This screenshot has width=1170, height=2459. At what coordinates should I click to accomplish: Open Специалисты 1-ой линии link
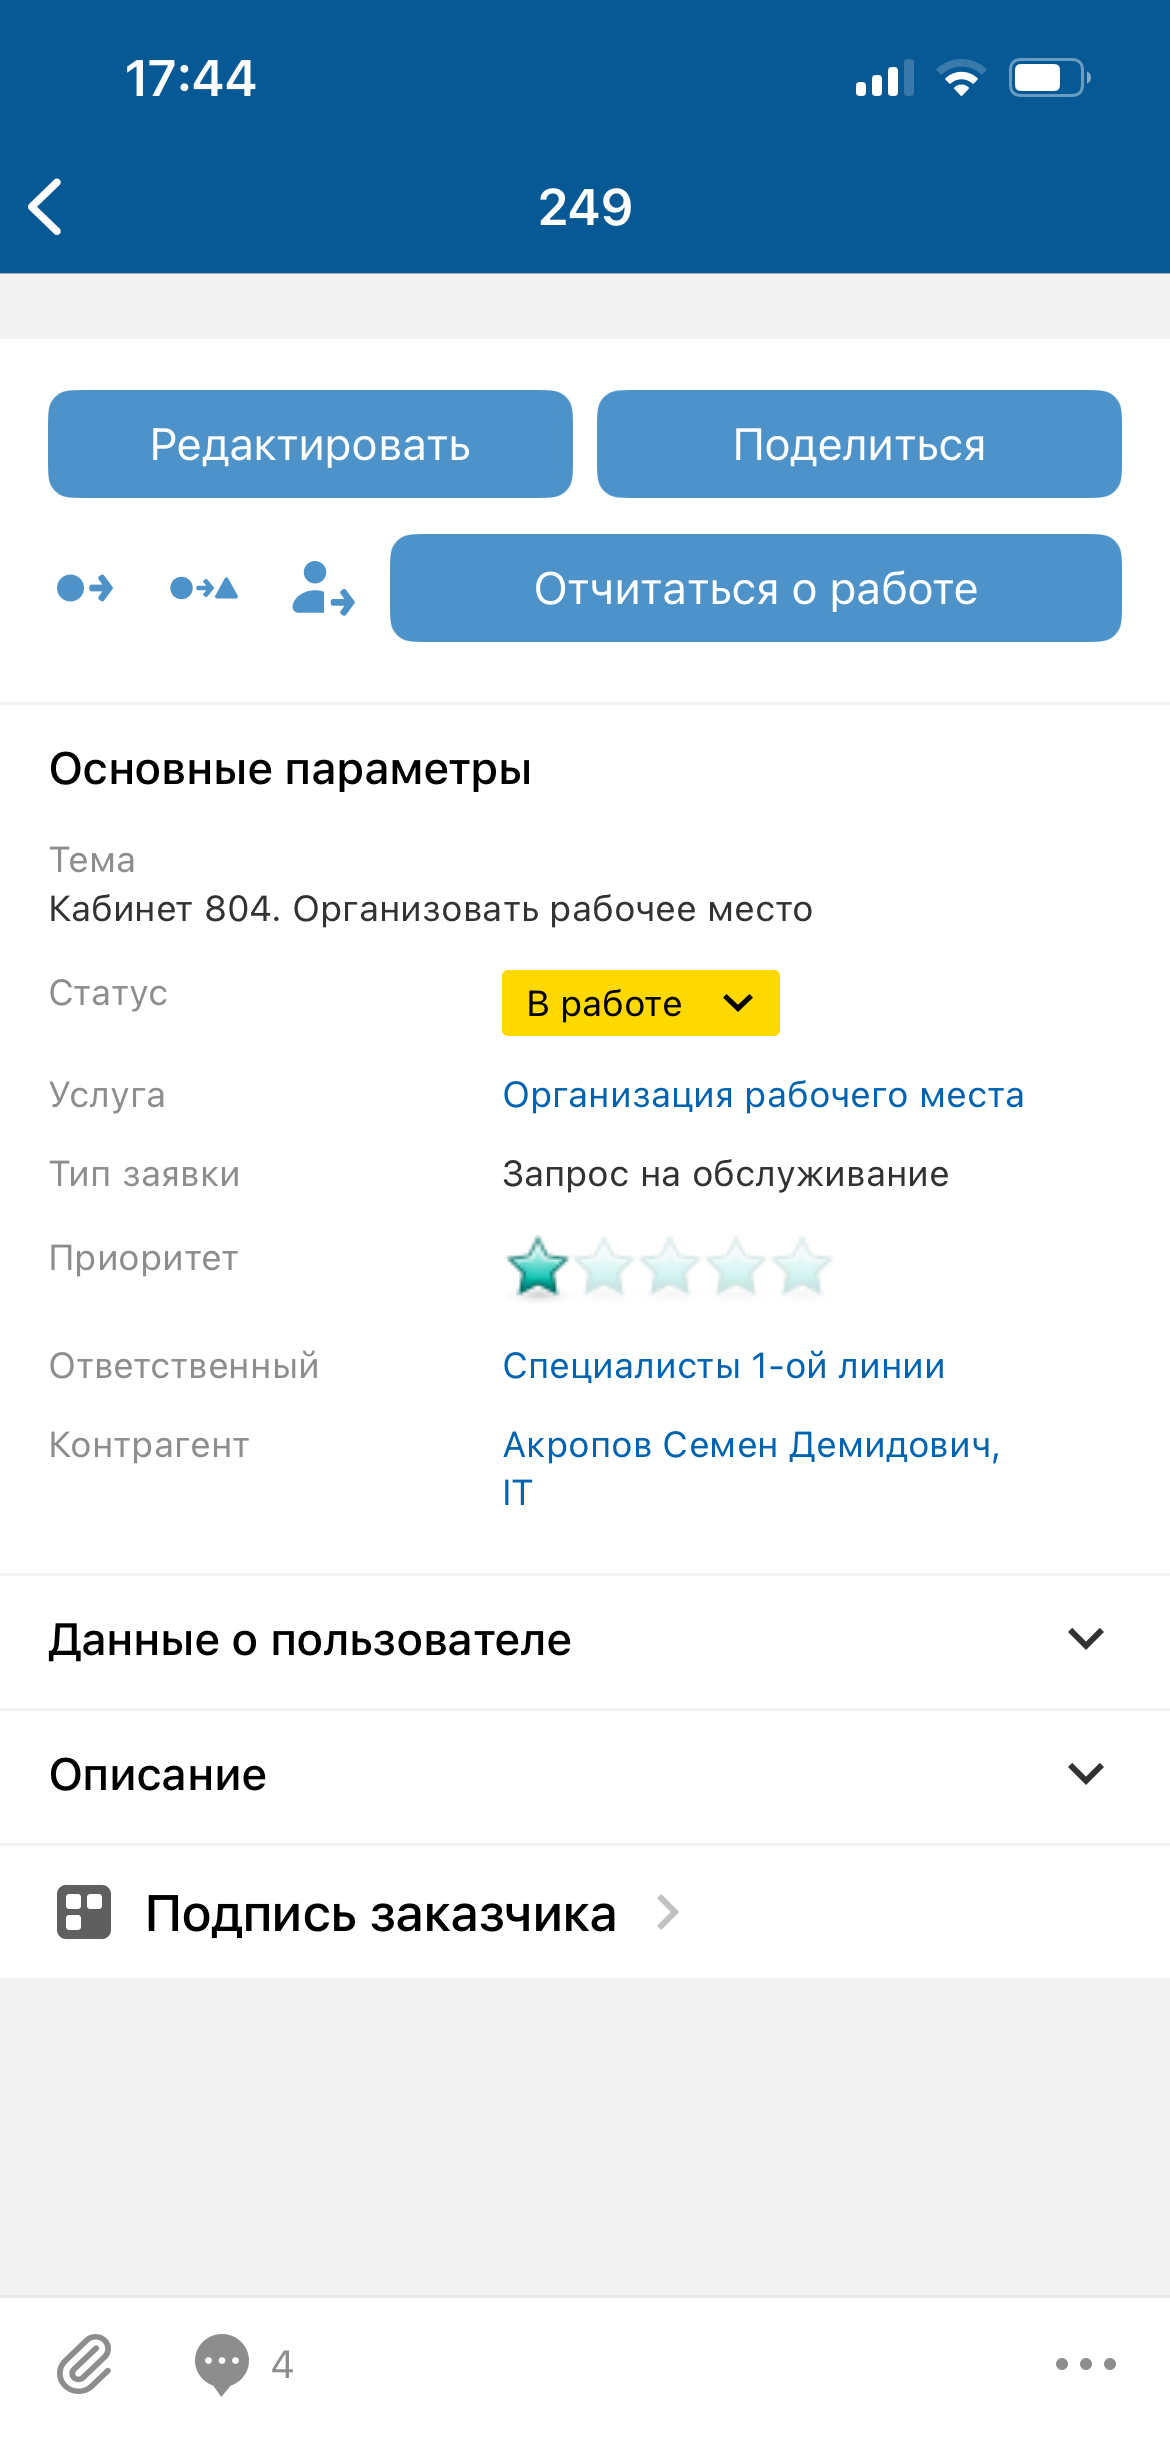724,1366
